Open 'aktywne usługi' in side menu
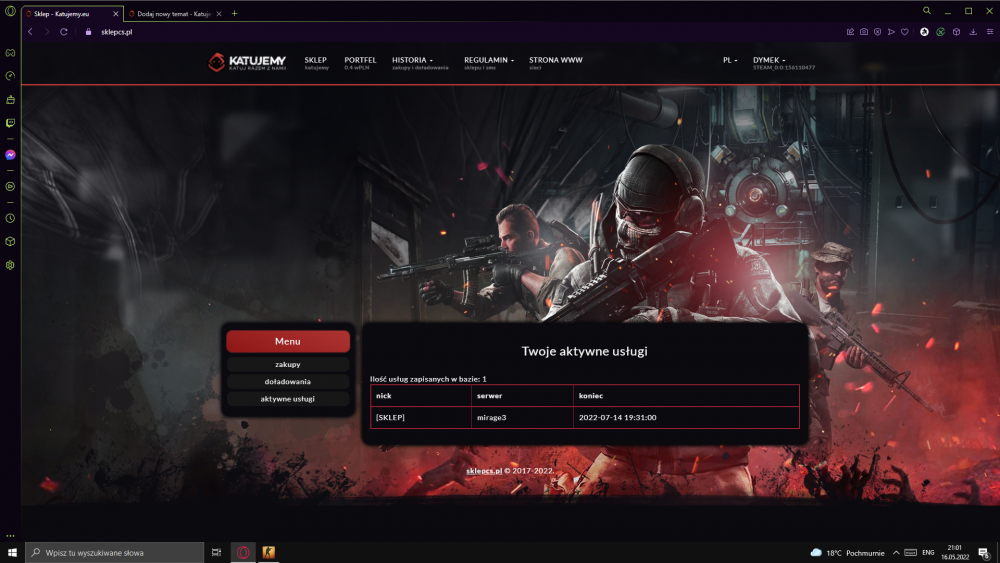Viewport: 1000px width, 563px height. coord(288,399)
